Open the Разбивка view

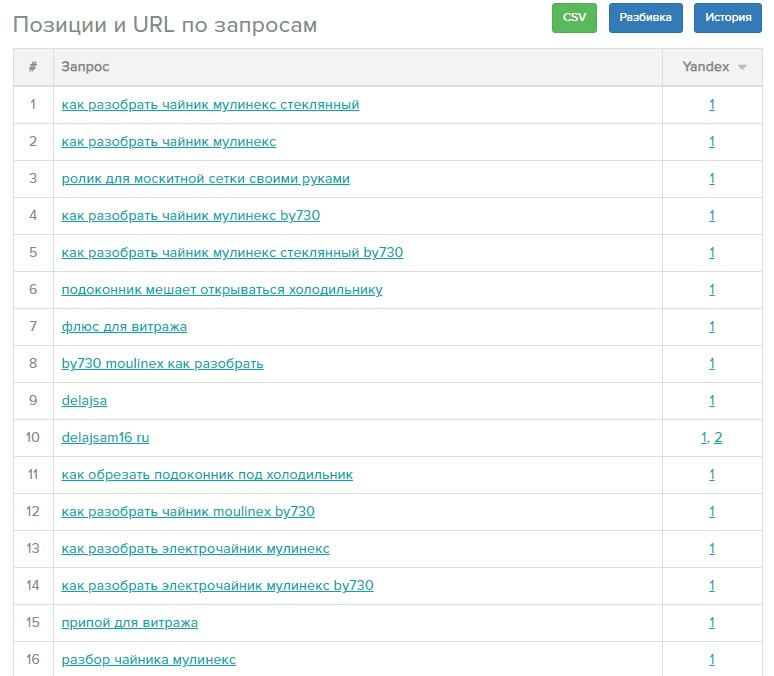646,18
